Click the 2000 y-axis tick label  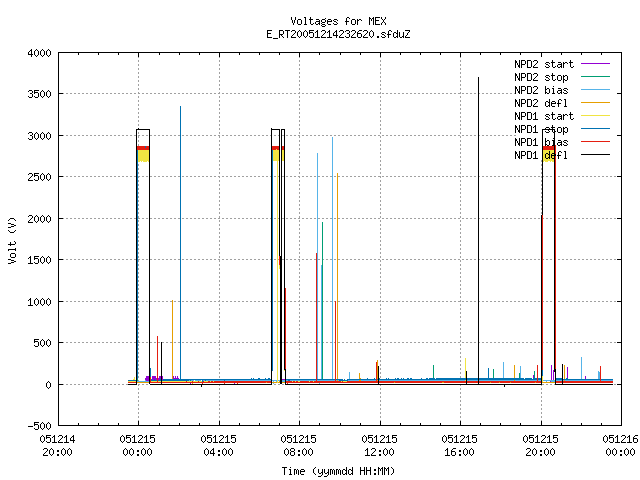(x=40, y=219)
